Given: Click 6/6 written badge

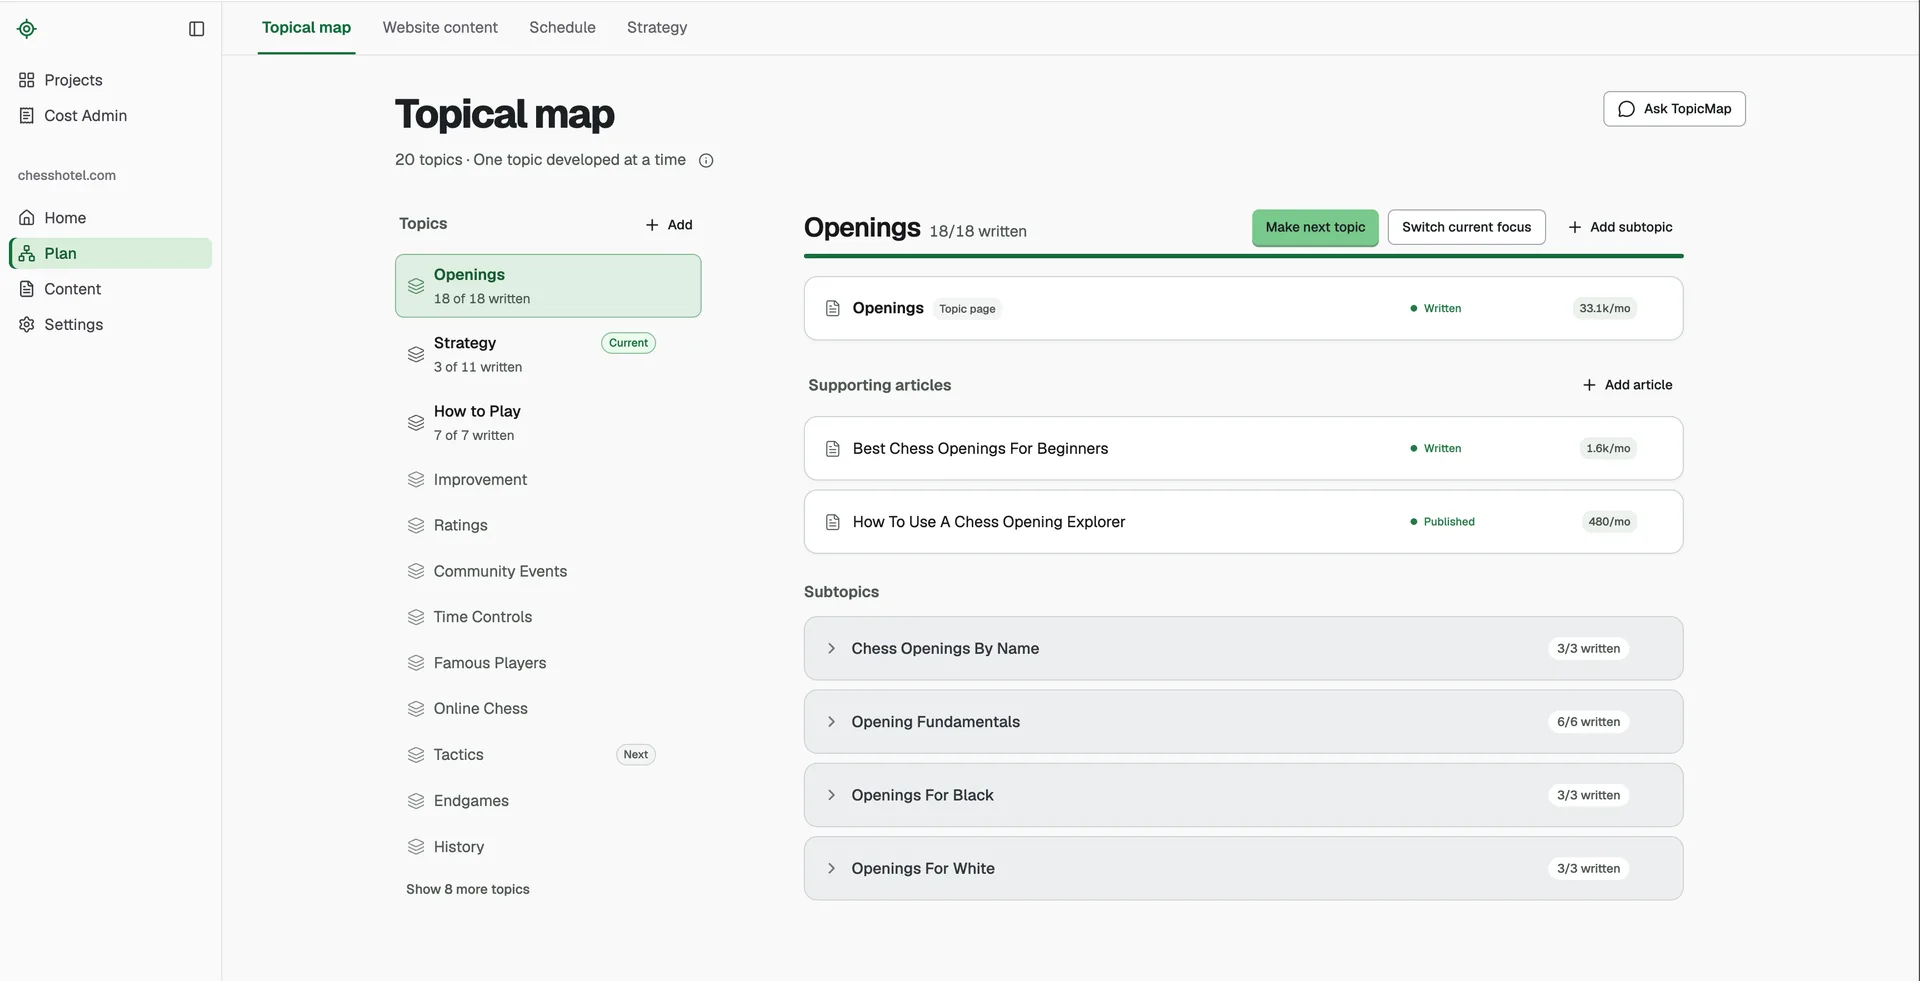Looking at the screenshot, I should coord(1588,722).
